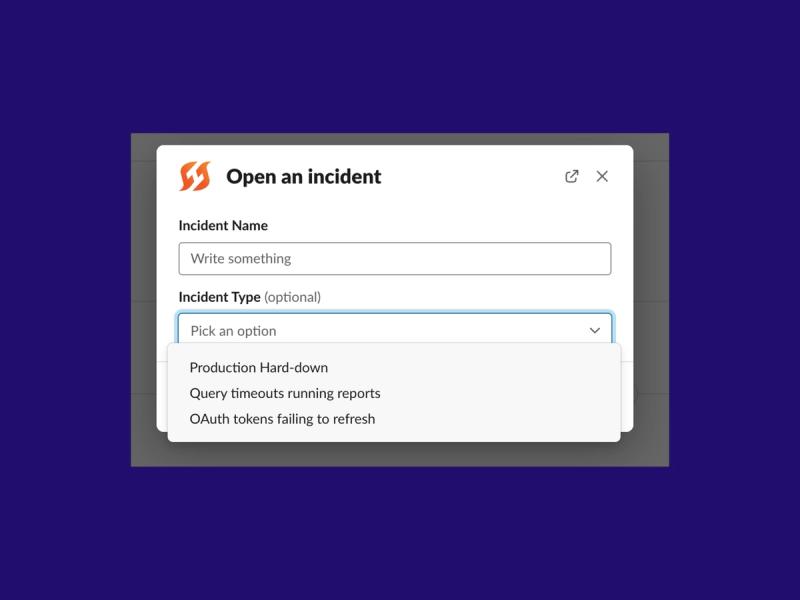The image size is (800, 600).
Task: Click empty header space beside dialog title
Action: pyautogui.click(x=472, y=177)
